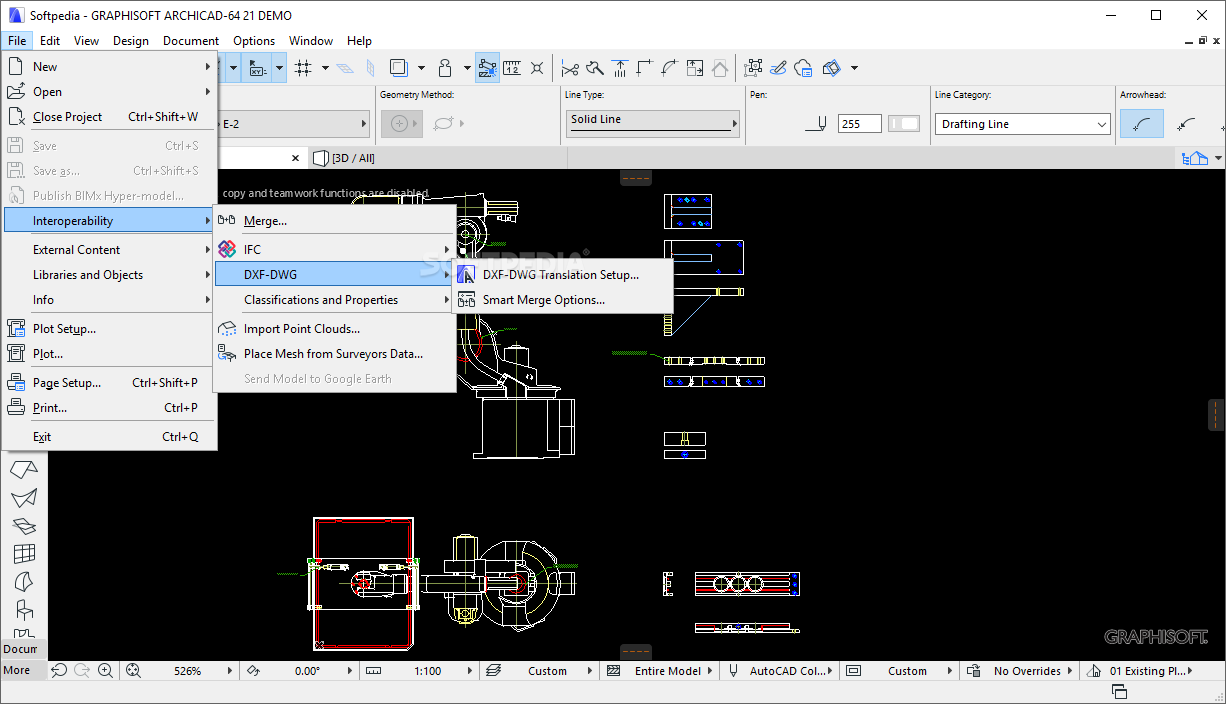Open the Line Category dropdown
This screenshot has width=1226, height=704.
click(x=1023, y=124)
